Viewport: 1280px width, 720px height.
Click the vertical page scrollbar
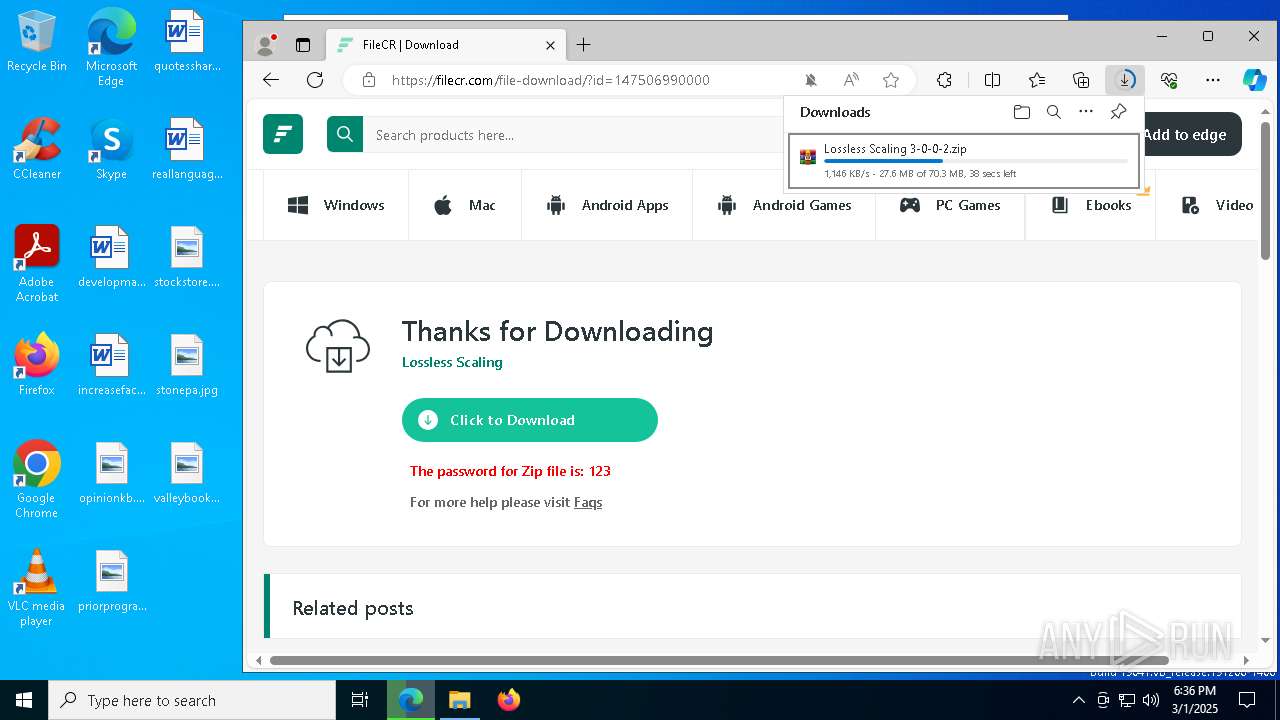1265,190
